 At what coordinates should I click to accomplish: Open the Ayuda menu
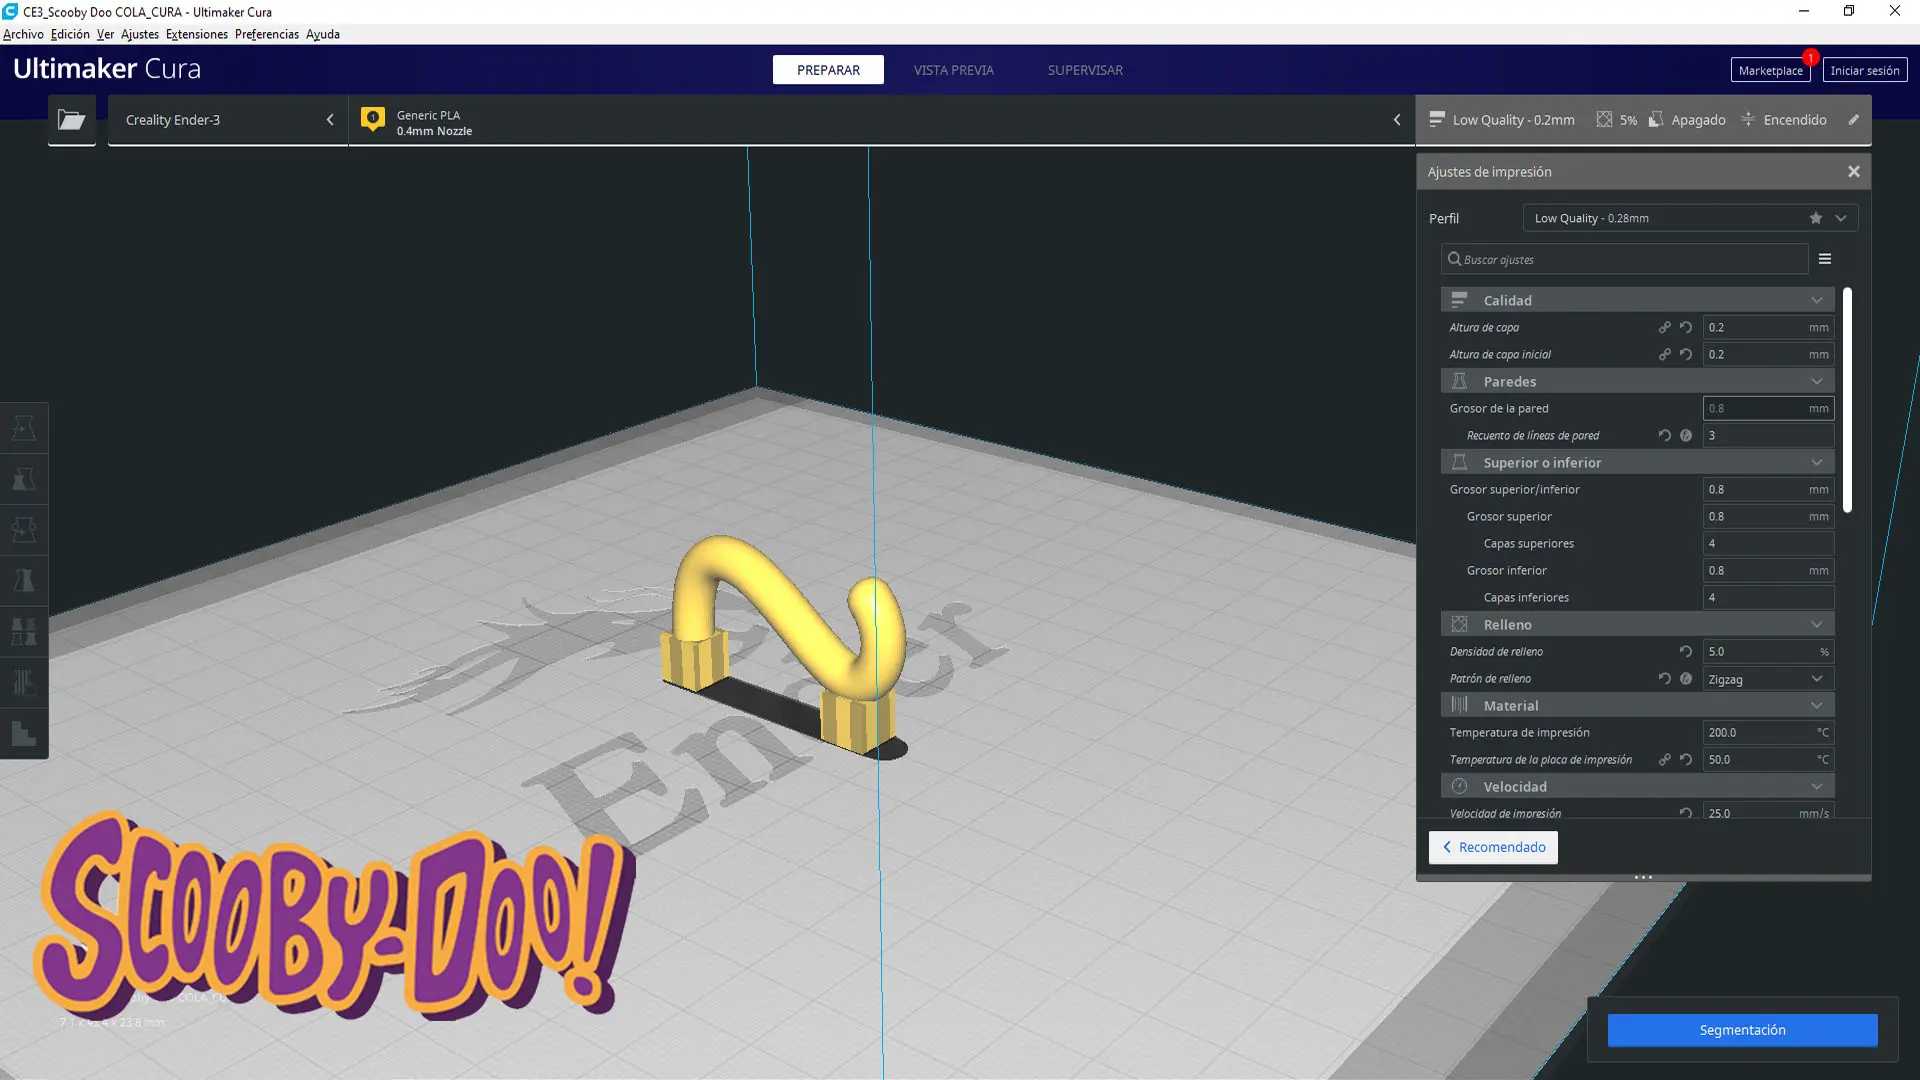tap(323, 34)
